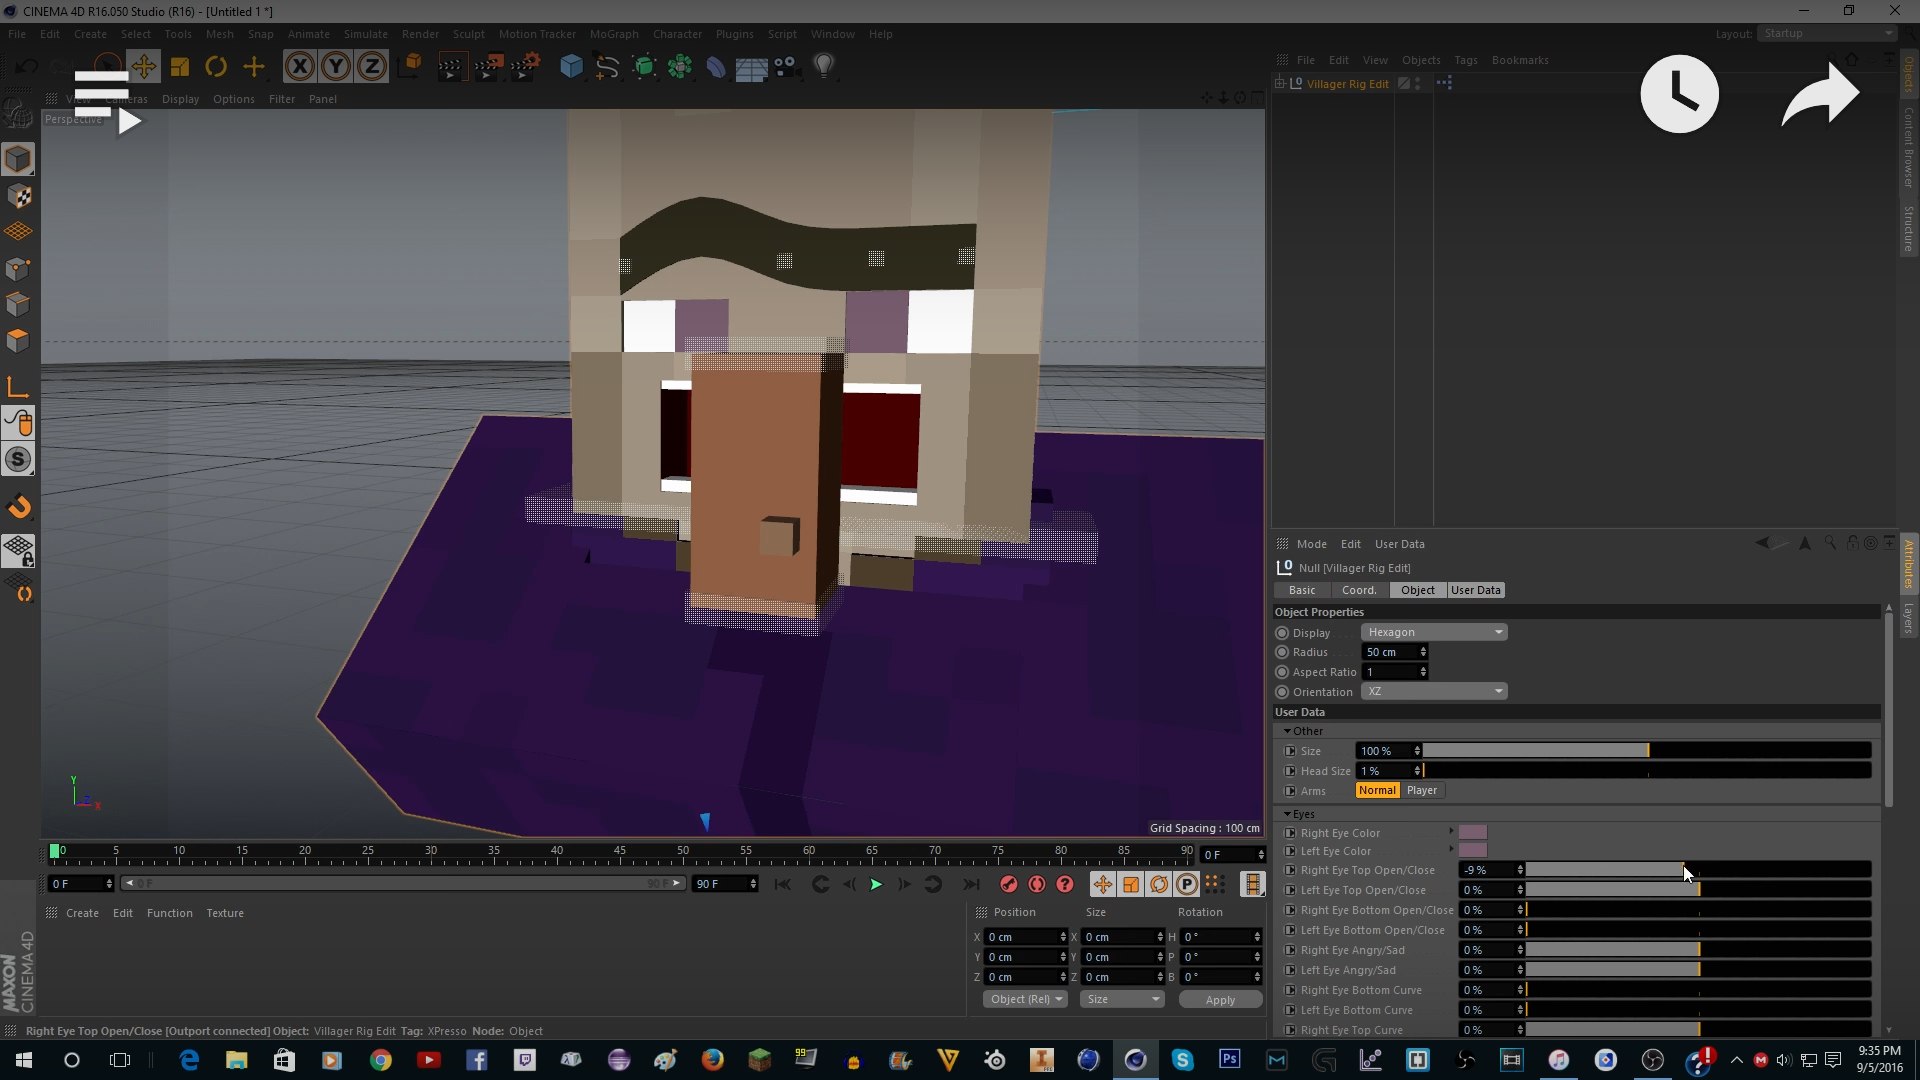Open the Simulate menu

click(365, 34)
